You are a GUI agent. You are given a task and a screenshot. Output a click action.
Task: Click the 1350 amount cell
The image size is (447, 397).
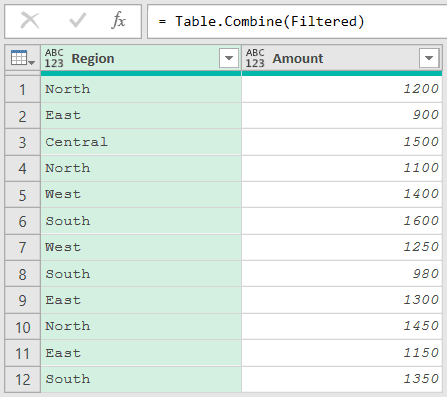pos(342,379)
